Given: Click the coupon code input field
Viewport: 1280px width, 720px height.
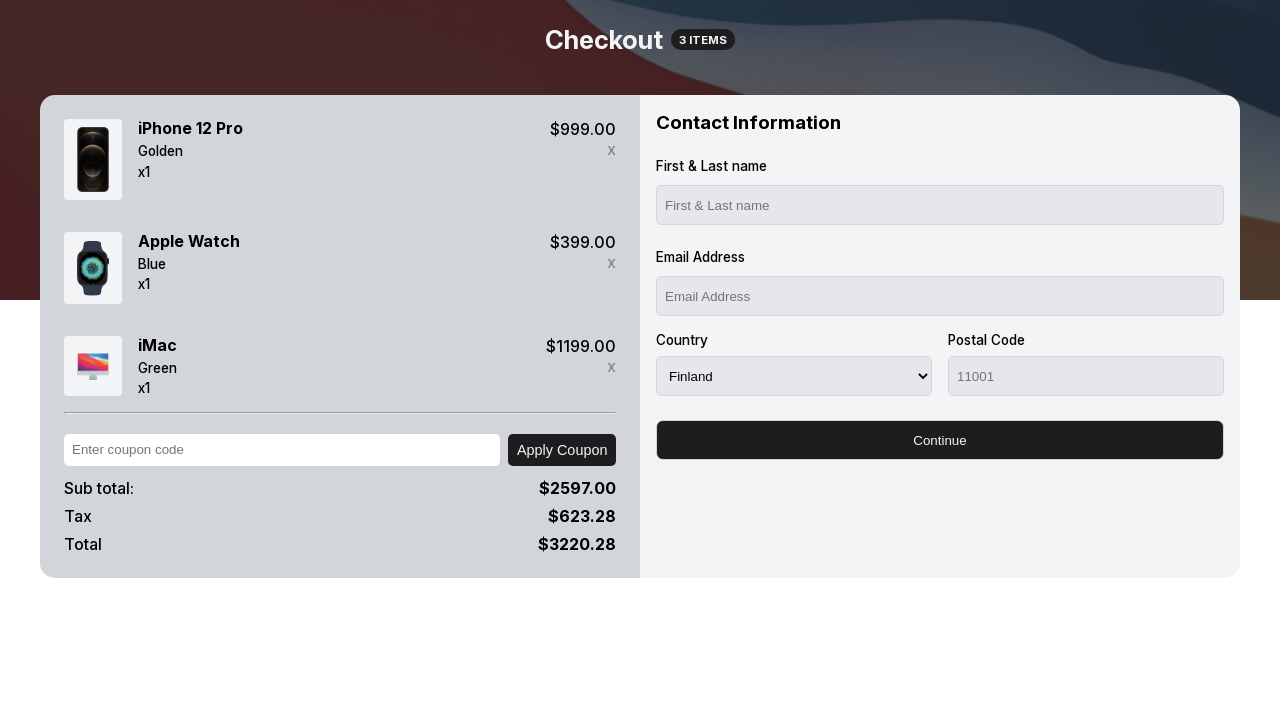Looking at the screenshot, I should pyautogui.click(x=282, y=450).
